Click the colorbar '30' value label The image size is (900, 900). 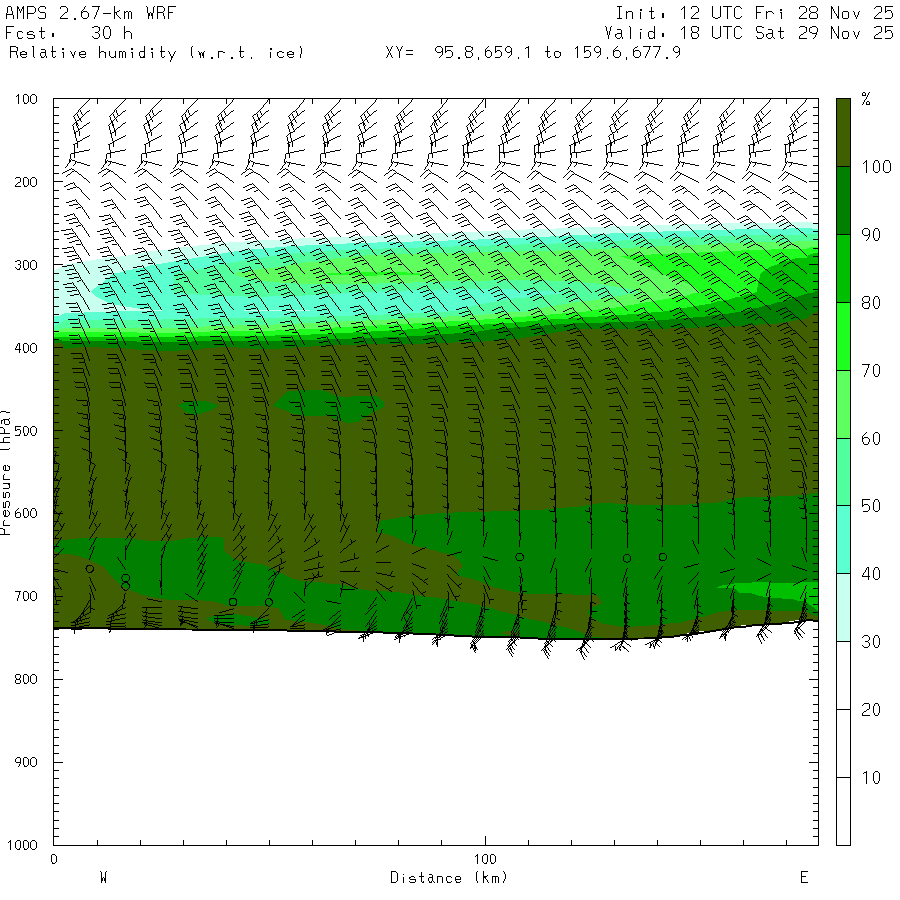click(x=871, y=642)
